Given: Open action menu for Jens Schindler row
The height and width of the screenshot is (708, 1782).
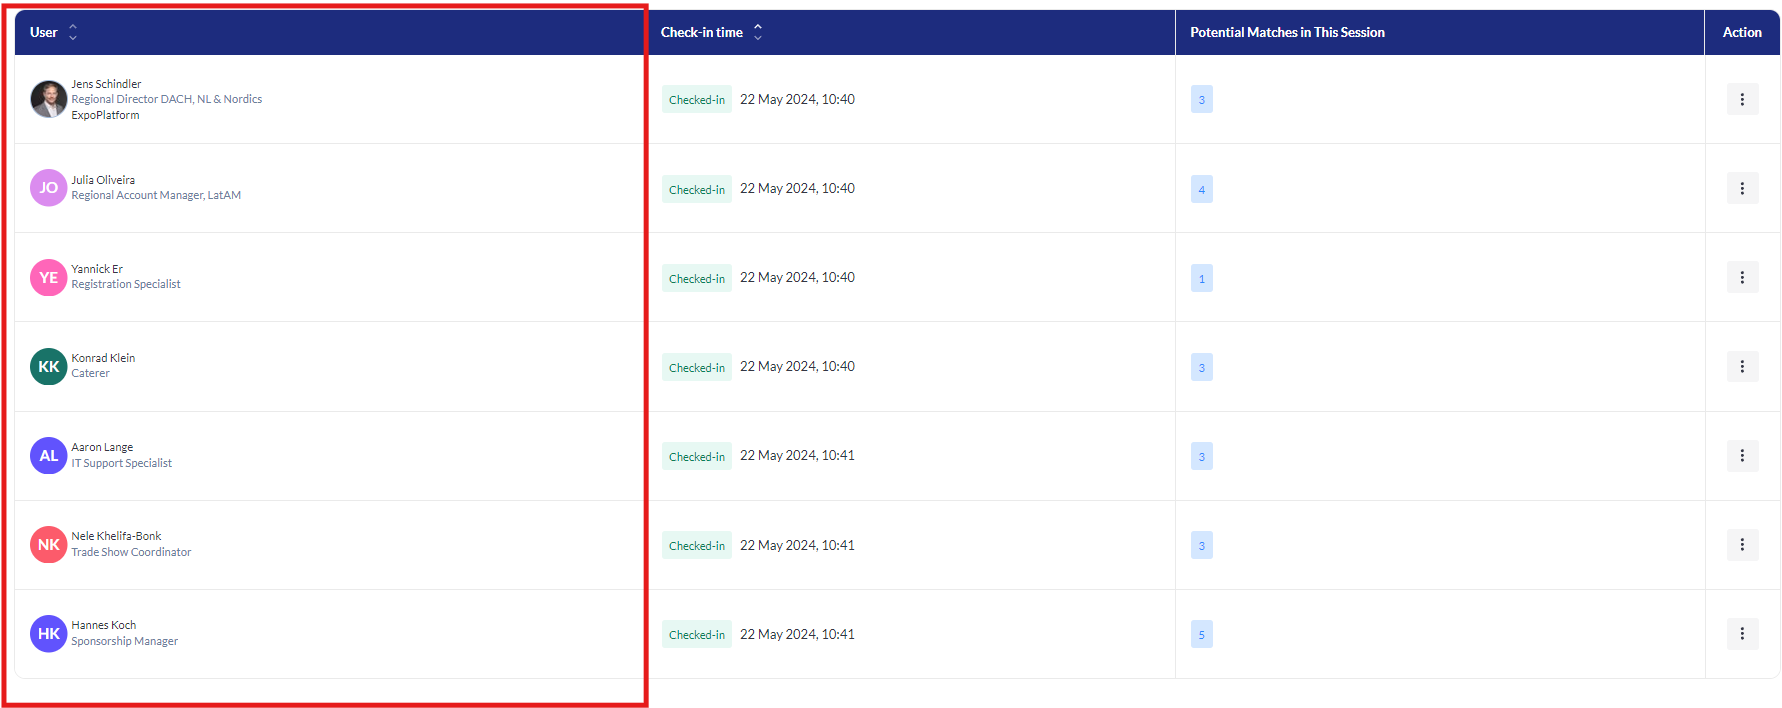Looking at the screenshot, I should click(1741, 99).
